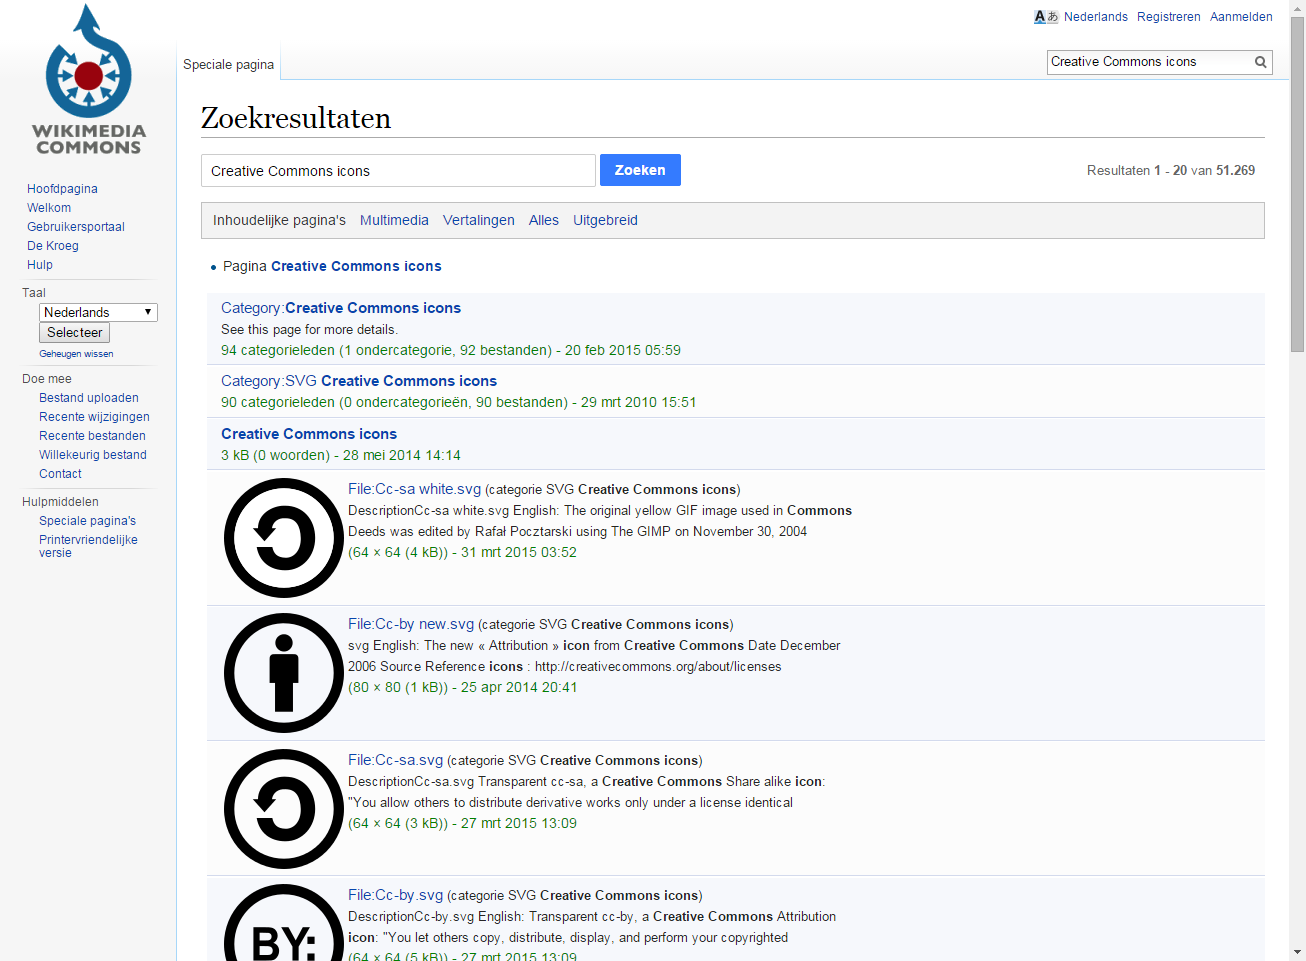Viewport: 1306px width, 961px height.
Task: Click Geheugen wissen link
Action: click(x=76, y=354)
